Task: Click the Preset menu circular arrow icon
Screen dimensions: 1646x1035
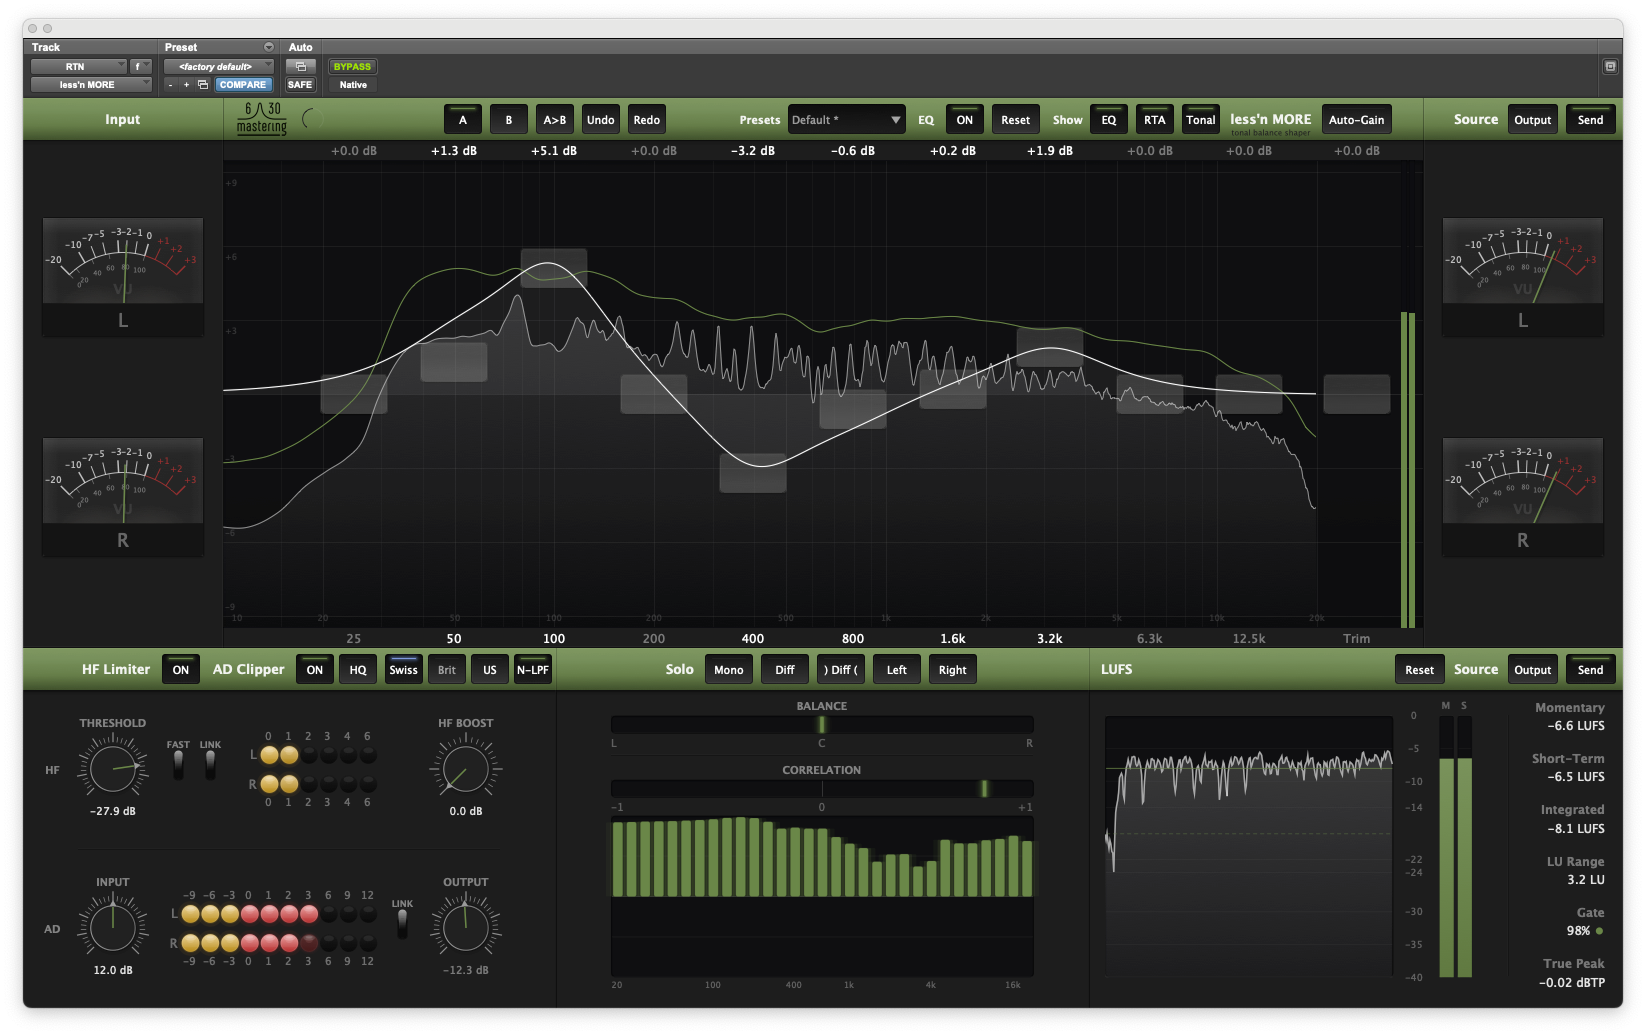Action: (x=268, y=47)
